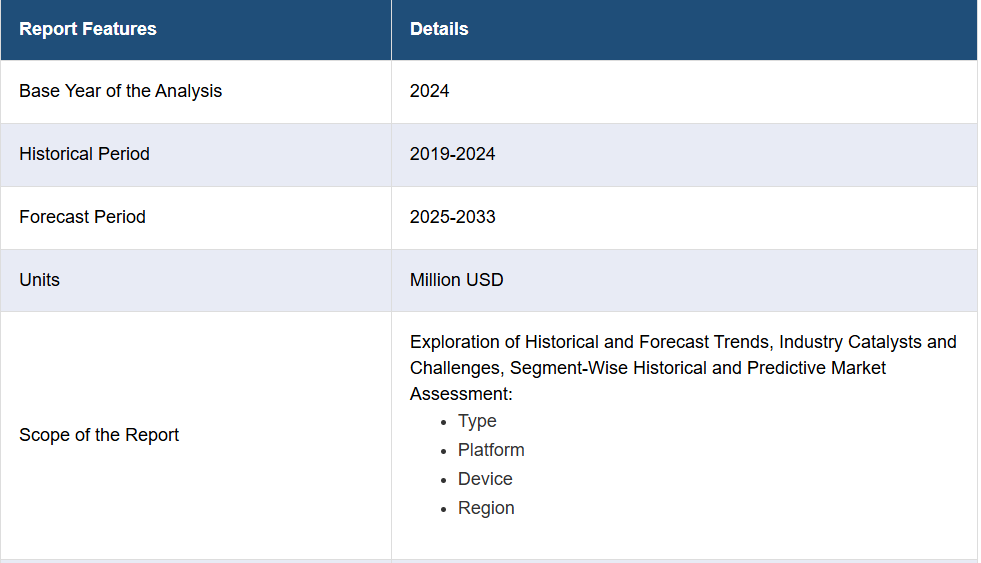Click the Type bullet item

click(x=477, y=421)
